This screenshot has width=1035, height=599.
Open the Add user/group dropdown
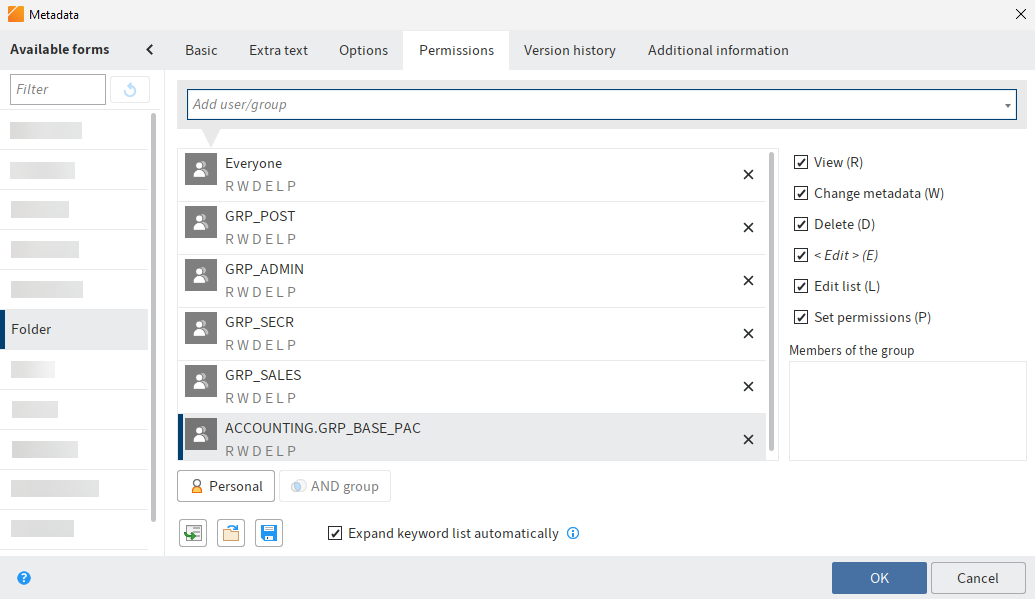click(x=1005, y=104)
